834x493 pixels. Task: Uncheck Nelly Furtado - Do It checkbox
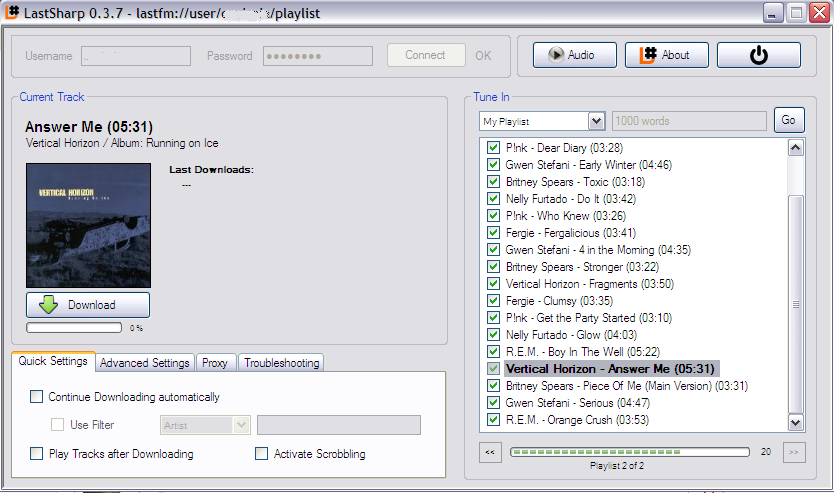pos(494,198)
